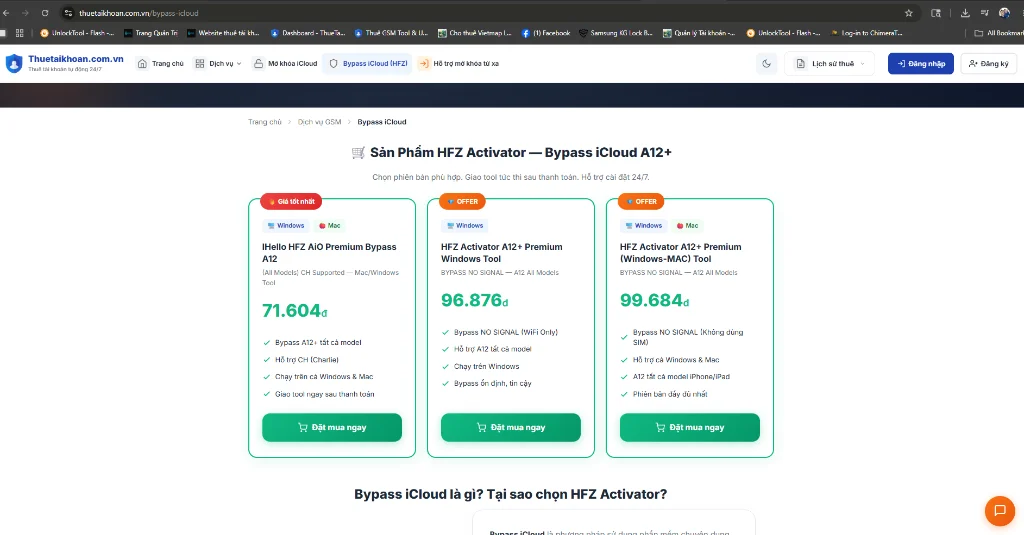Click Windows tag on HFZ Premium Windows Tool card

click(x=464, y=226)
